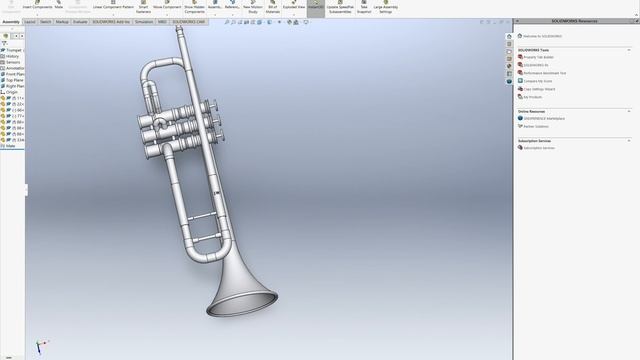640x360 pixels.
Task: Open Linear Component Pattern tool
Action: click(113, 5)
